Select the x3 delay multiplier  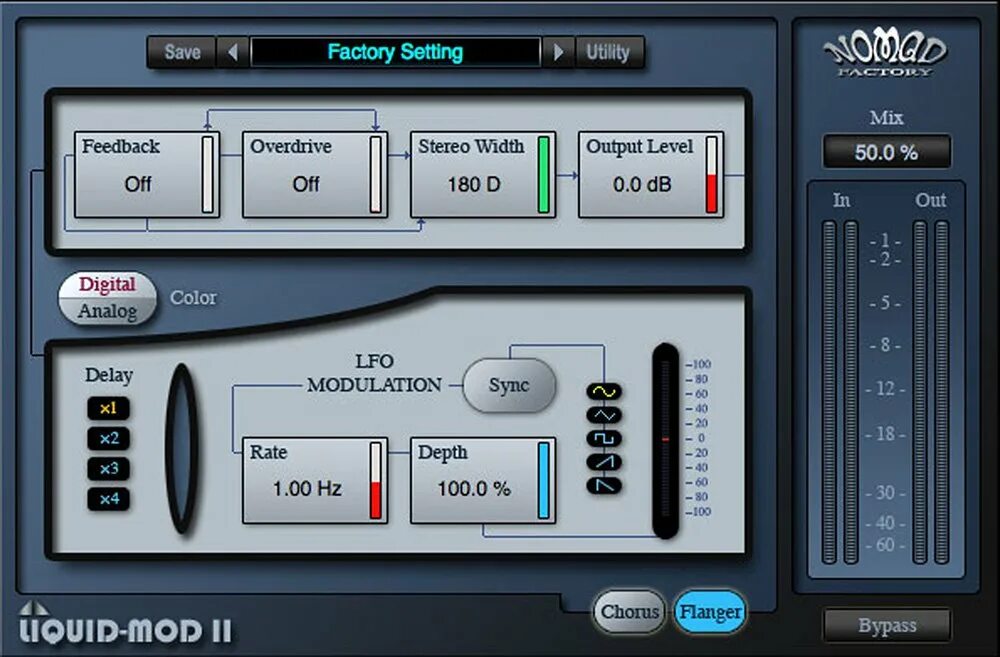[x=108, y=468]
